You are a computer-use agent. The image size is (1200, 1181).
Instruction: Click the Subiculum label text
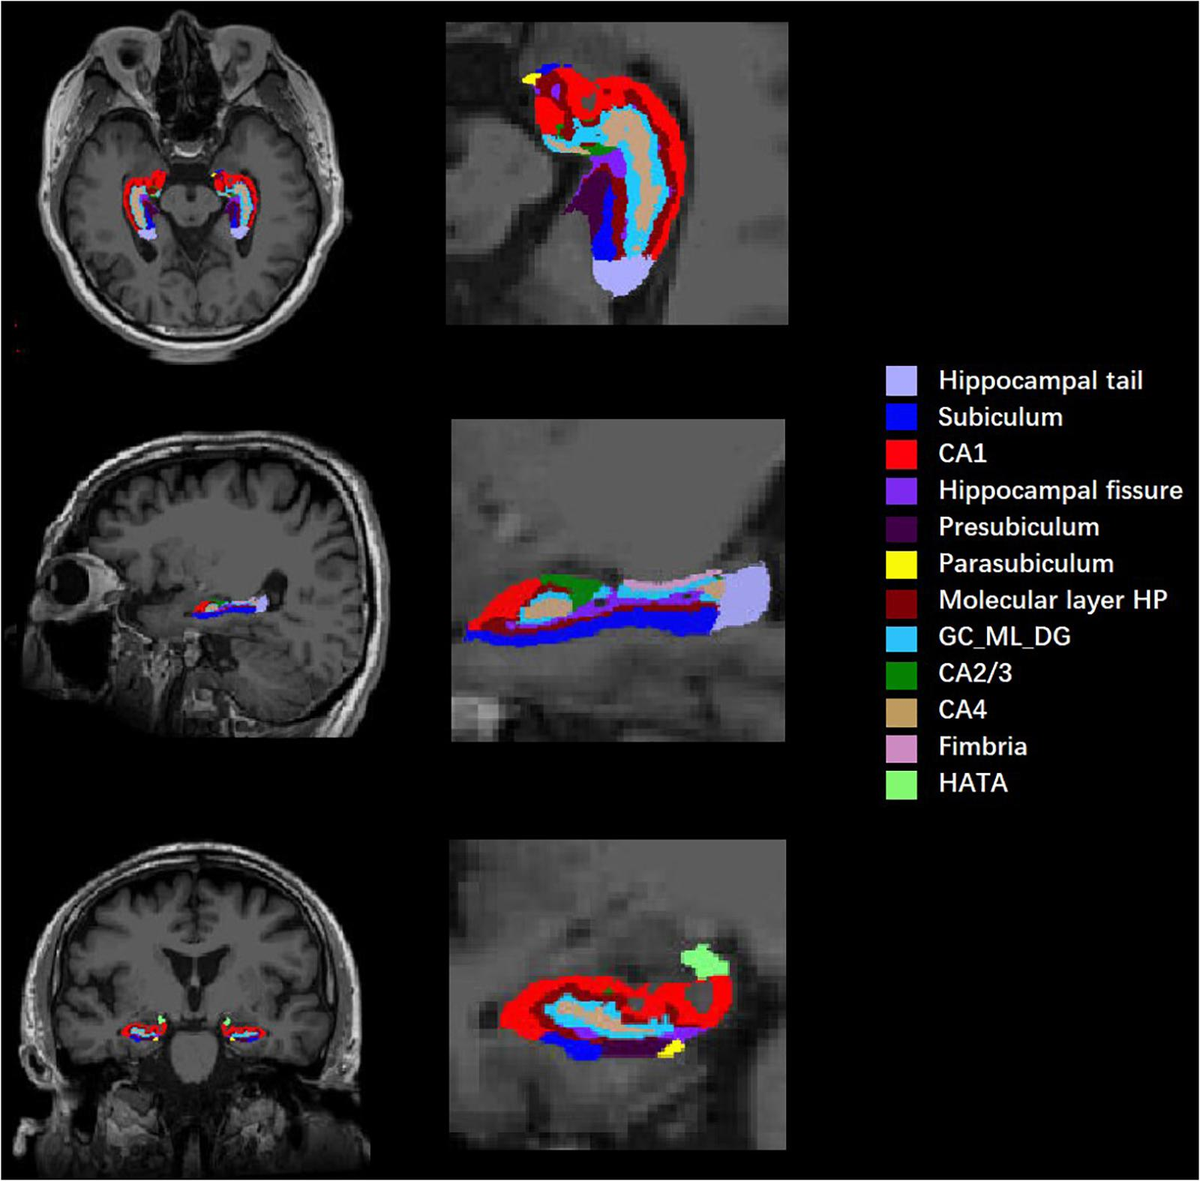pos(1000,418)
